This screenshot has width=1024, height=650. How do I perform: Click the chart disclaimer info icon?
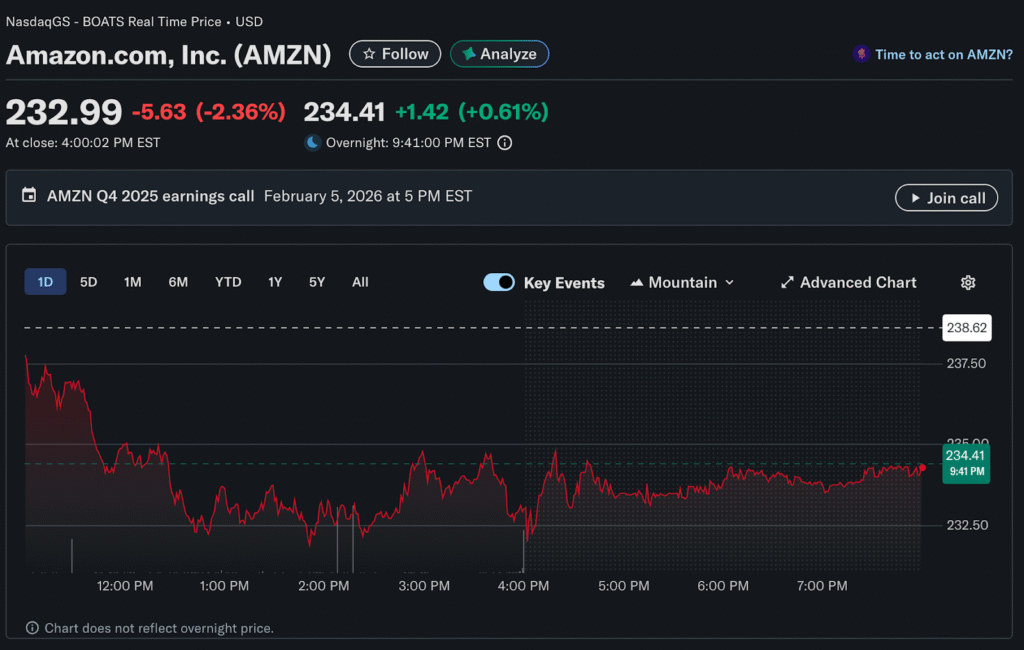tap(32, 628)
